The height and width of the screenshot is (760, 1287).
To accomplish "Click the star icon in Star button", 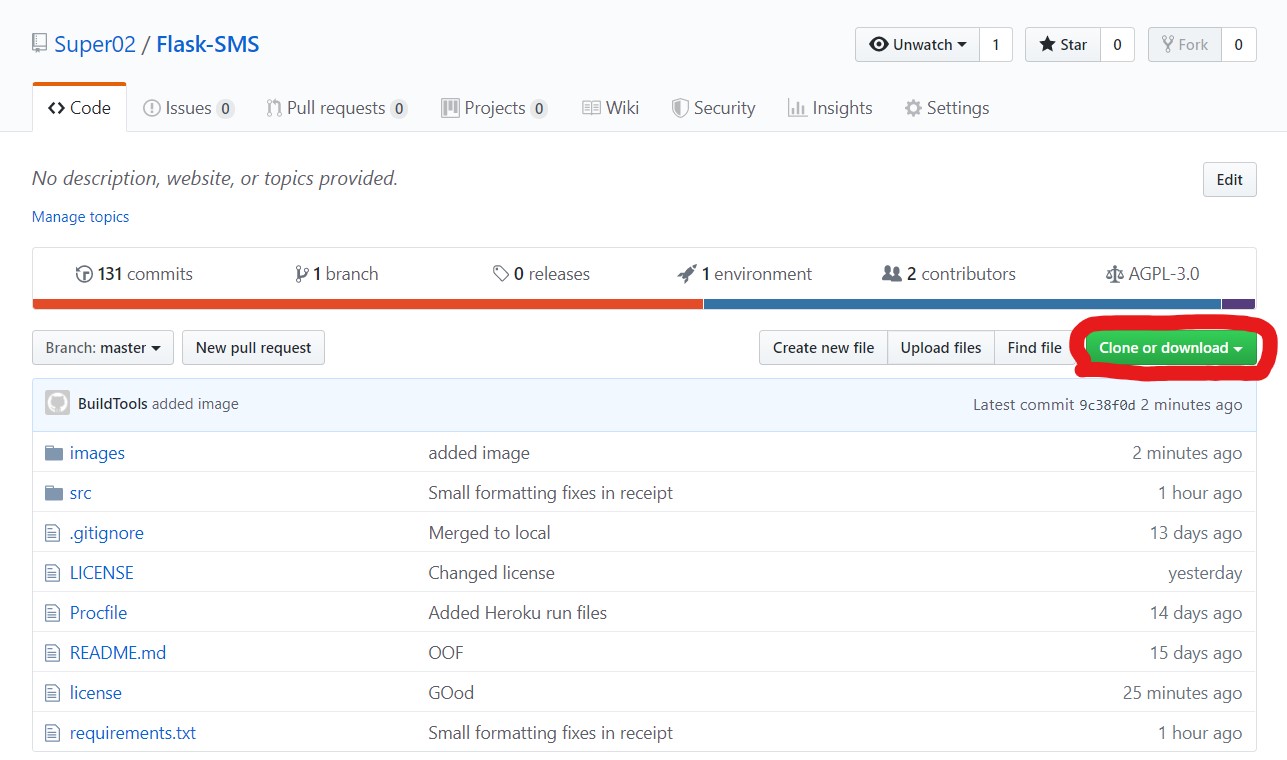I will 1047,44.
